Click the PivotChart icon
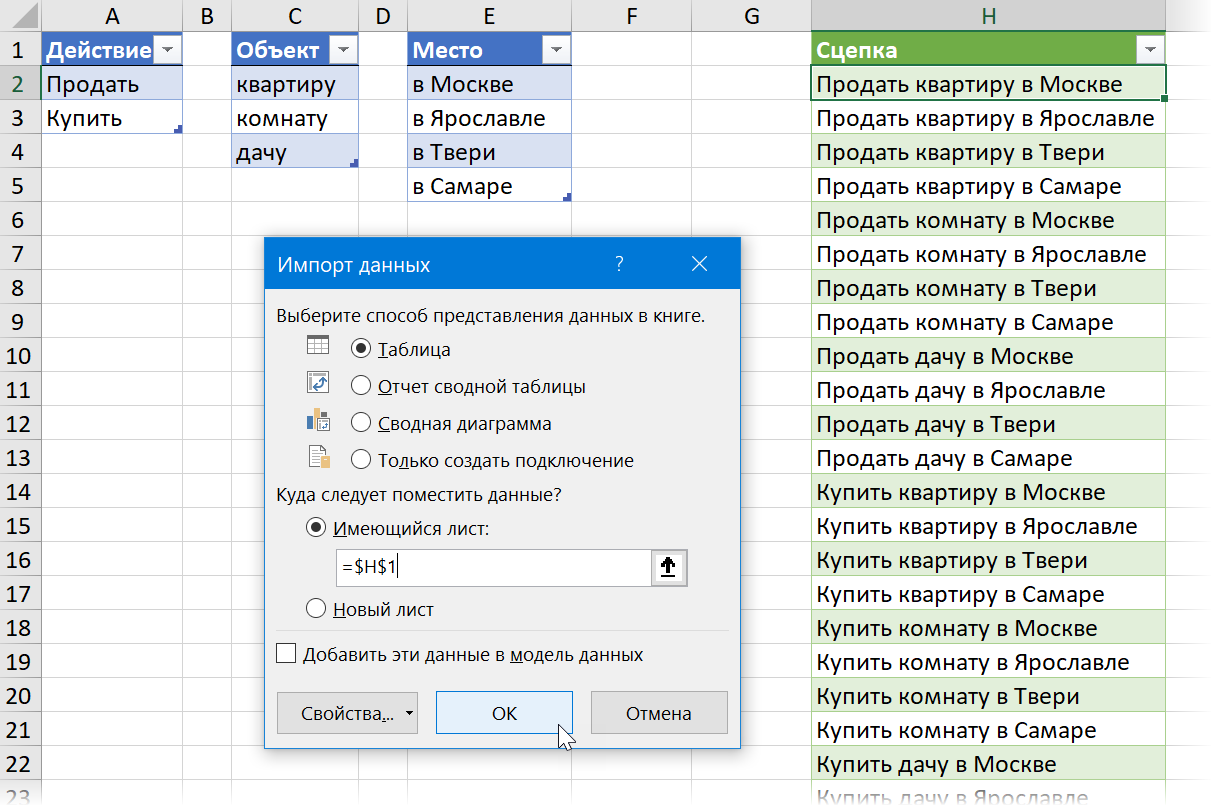 pos(318,420)
